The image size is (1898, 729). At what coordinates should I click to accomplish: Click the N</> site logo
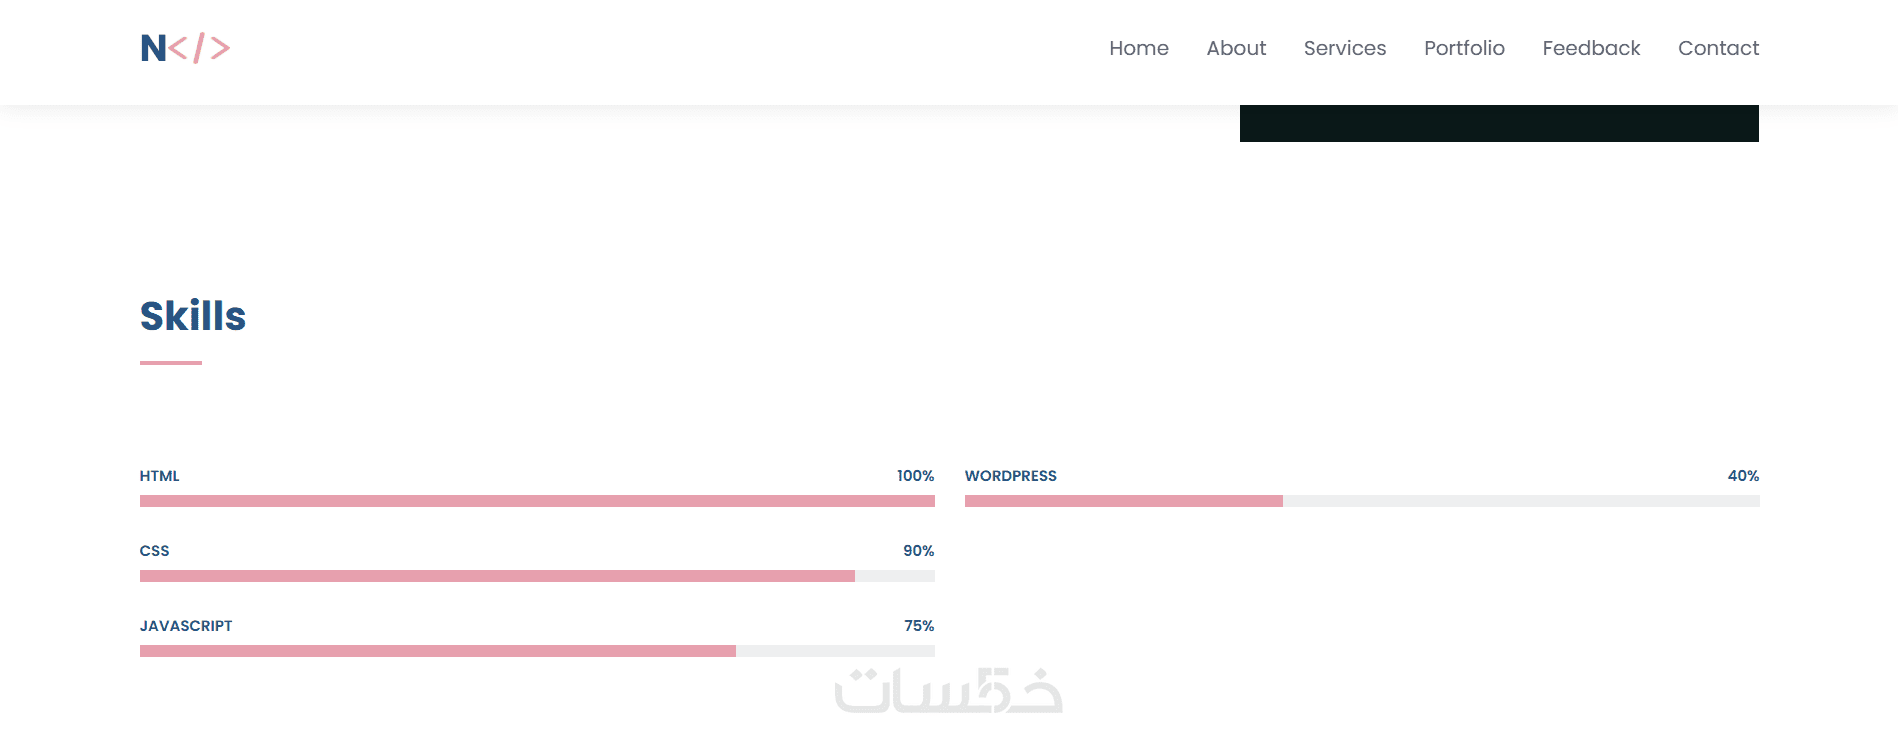click(185, 48)
